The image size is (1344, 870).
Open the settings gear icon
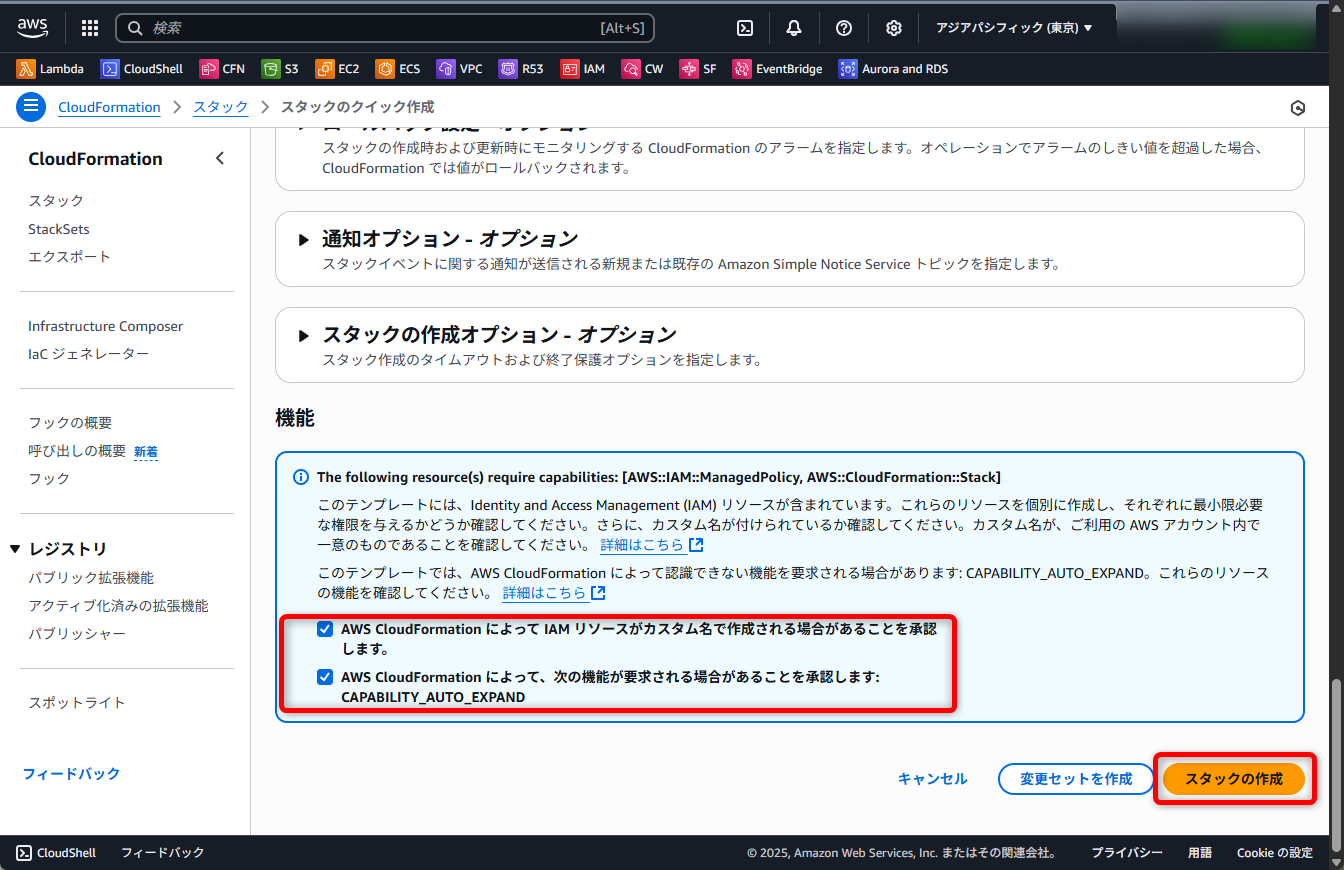894,28
